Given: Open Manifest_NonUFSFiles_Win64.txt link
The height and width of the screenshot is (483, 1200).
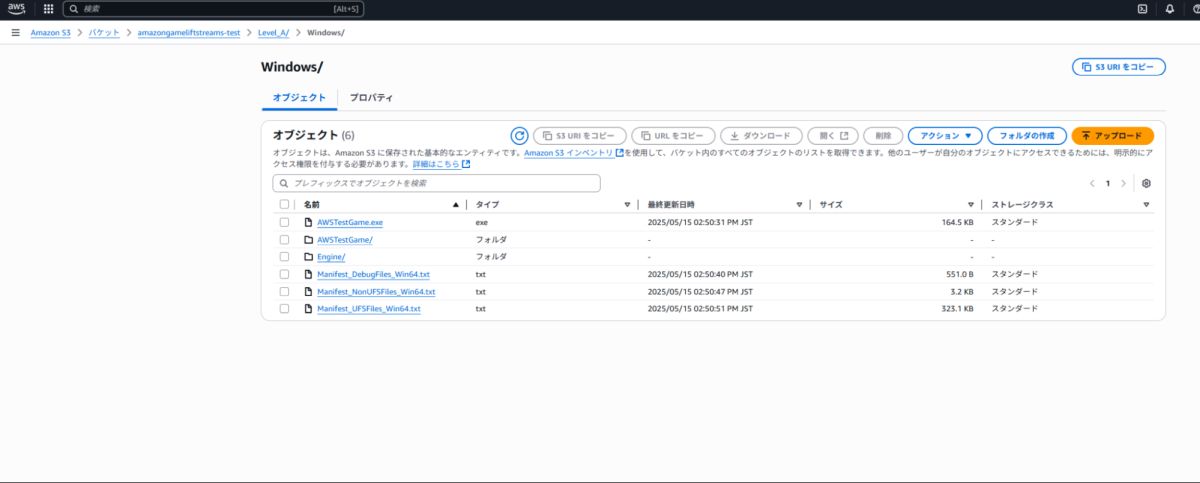Looking at the screenshot, I should click(x=376, y=291).
